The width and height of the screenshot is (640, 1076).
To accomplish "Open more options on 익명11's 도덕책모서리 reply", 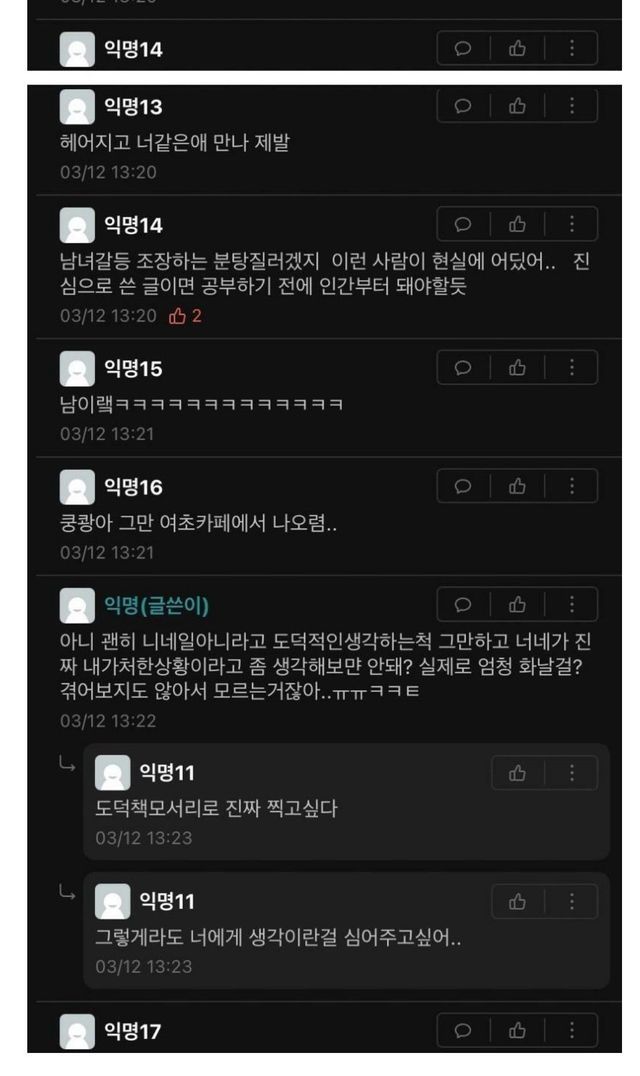I will tap(571, 773).
